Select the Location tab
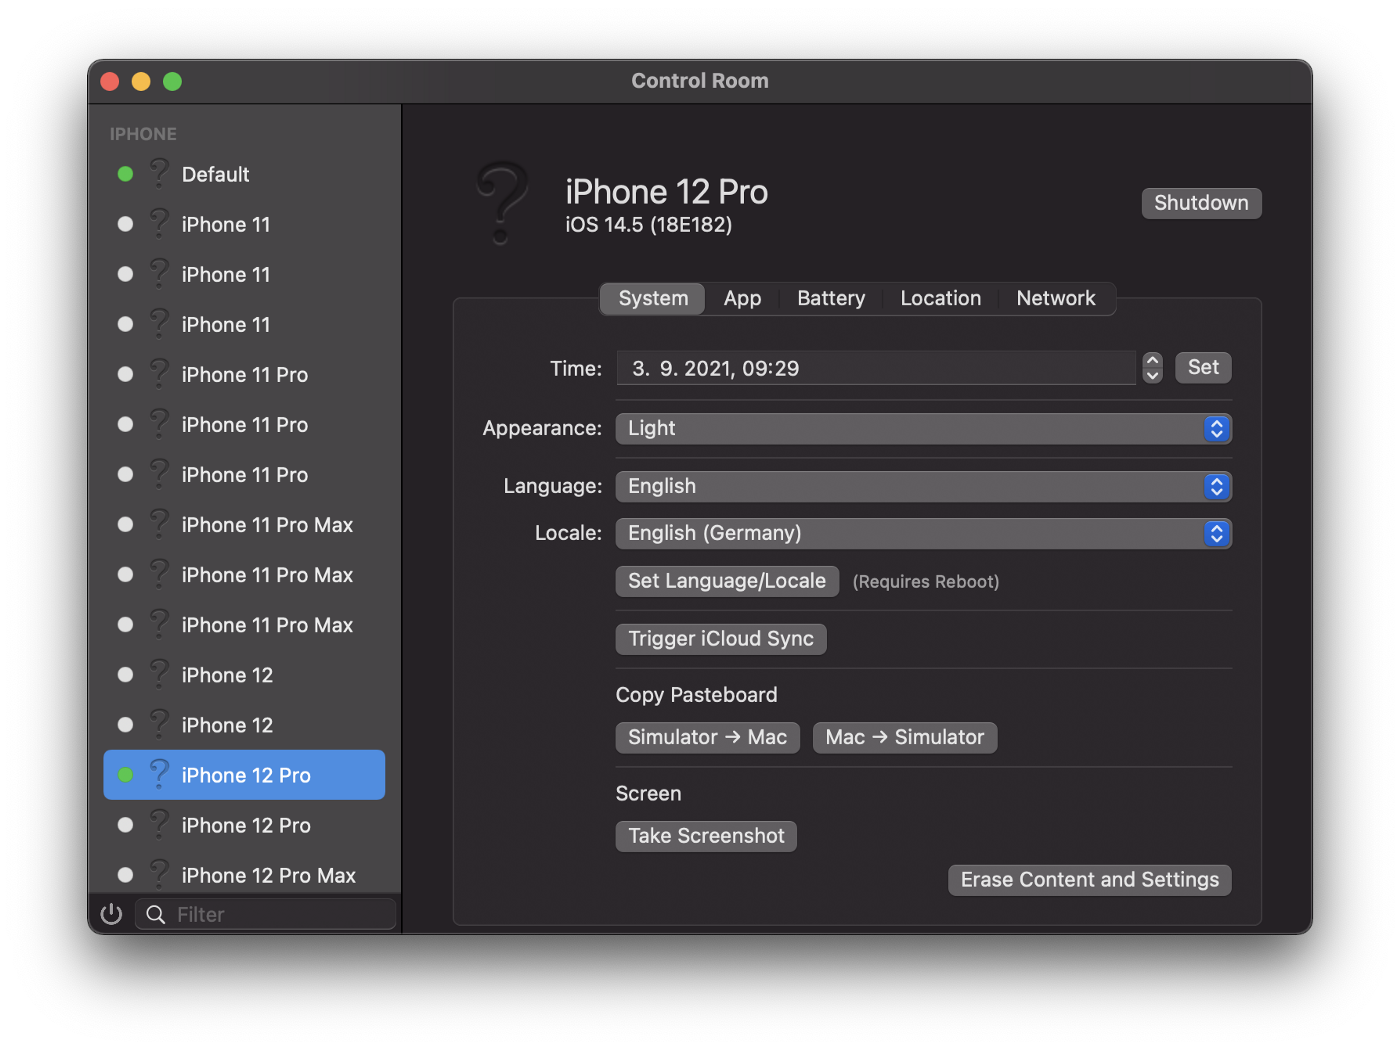 (x=940, y=298)
